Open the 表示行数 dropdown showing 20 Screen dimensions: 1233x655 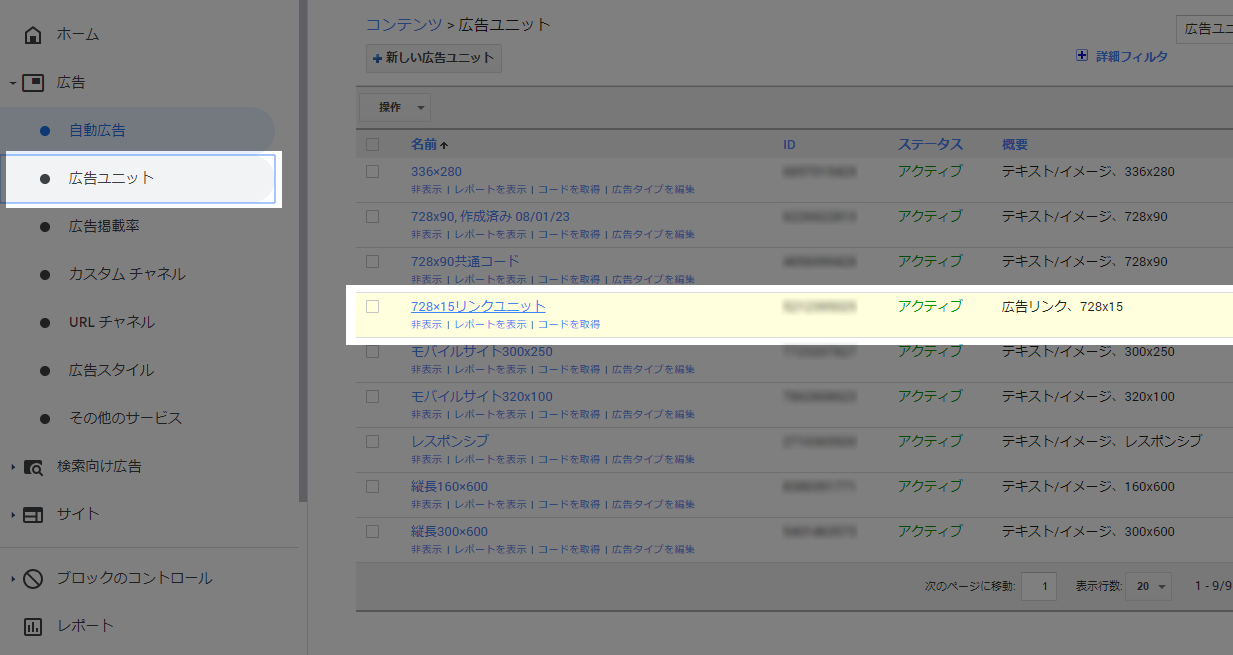(x=1148, y=586)
